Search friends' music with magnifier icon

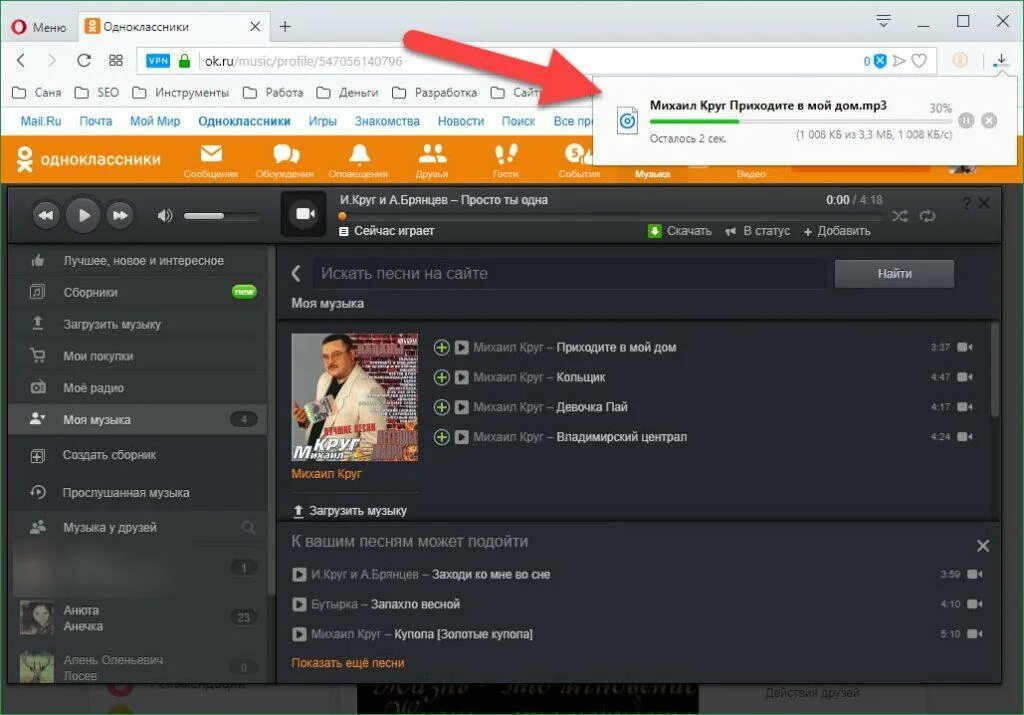248,527
